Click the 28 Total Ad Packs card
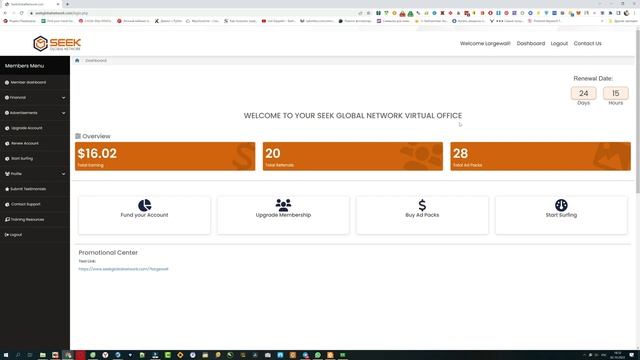The image size is (640, 360). 540,156
